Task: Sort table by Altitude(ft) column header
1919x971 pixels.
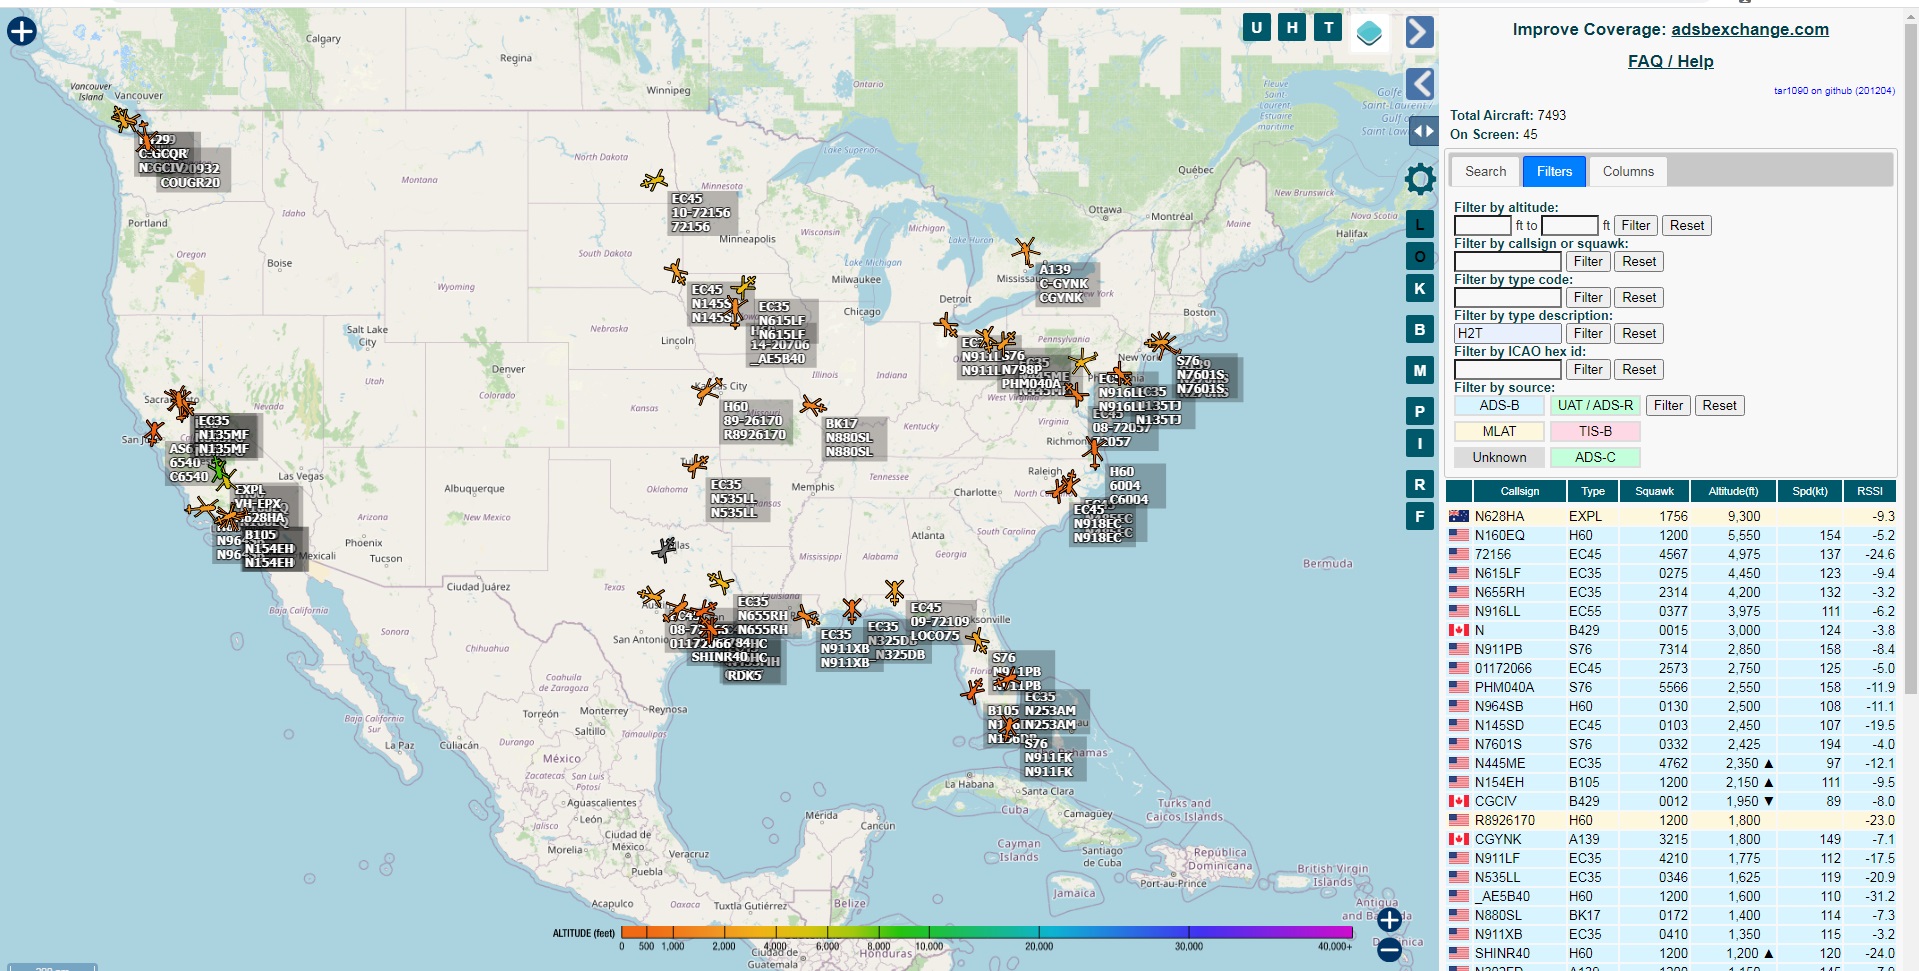Action: [x=1732, y=491]
